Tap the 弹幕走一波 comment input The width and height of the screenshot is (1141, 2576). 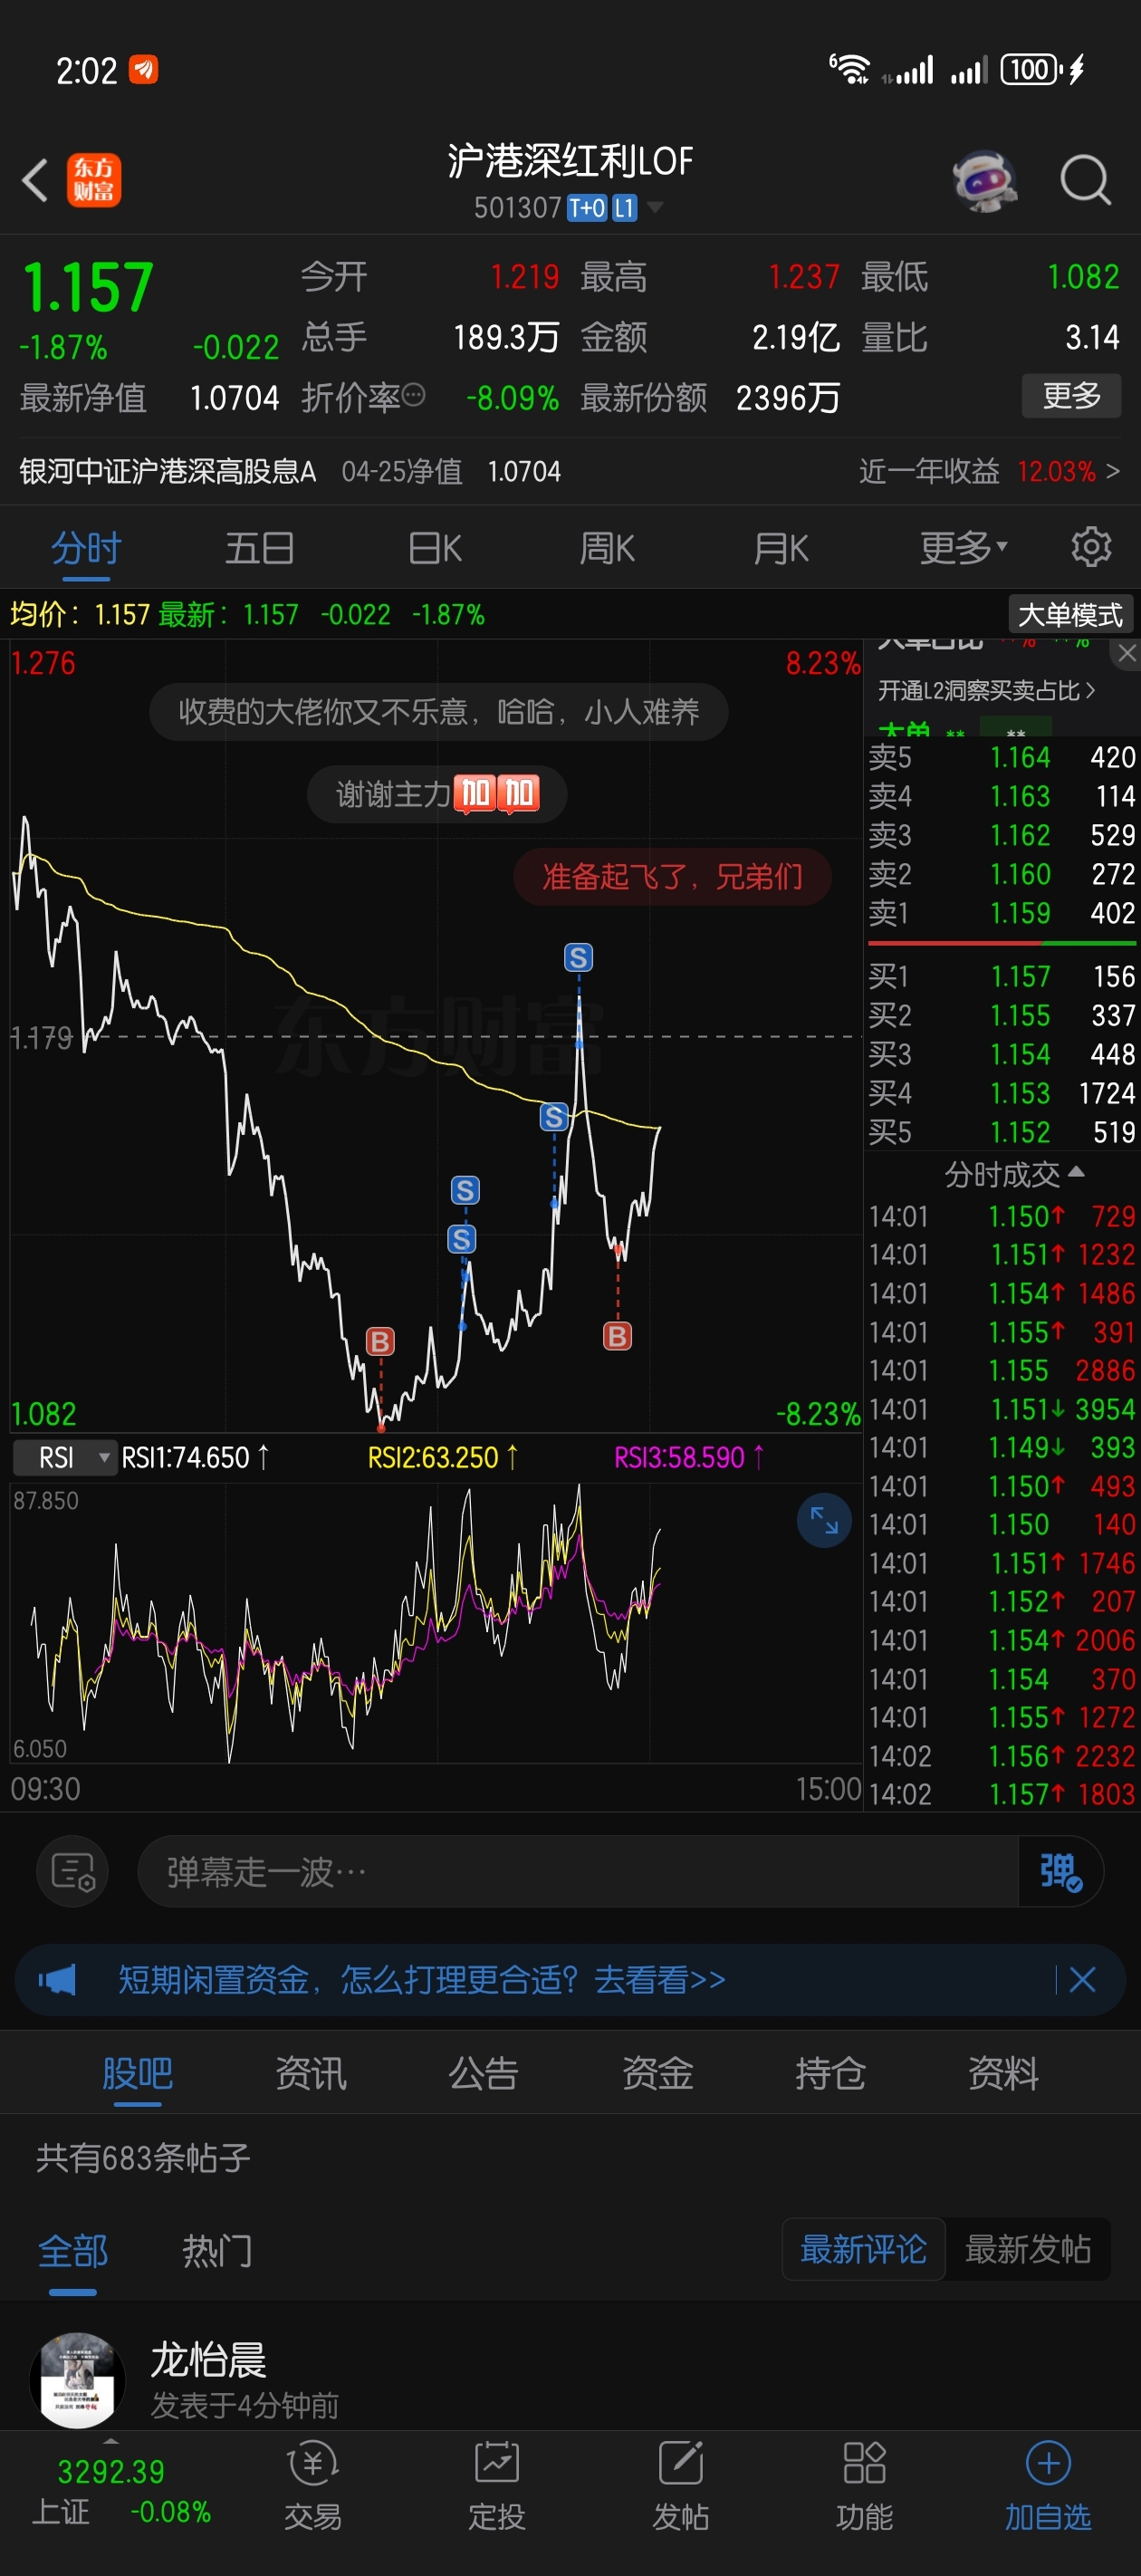point(578,1871)
